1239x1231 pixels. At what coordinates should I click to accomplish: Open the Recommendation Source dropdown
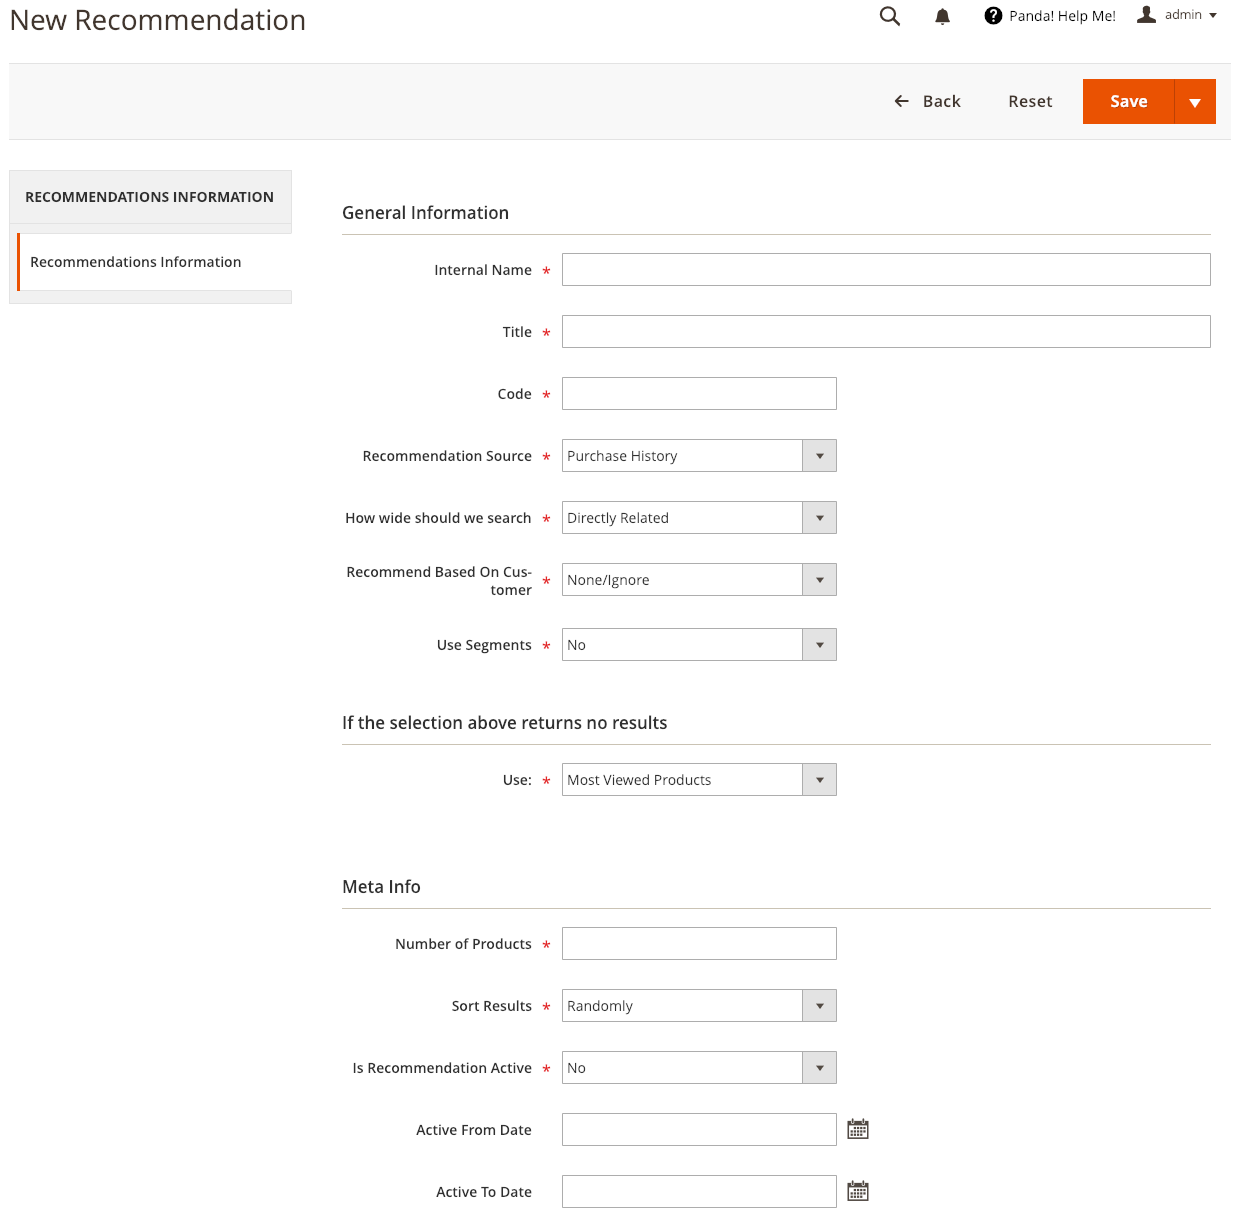tap(699, 456)
